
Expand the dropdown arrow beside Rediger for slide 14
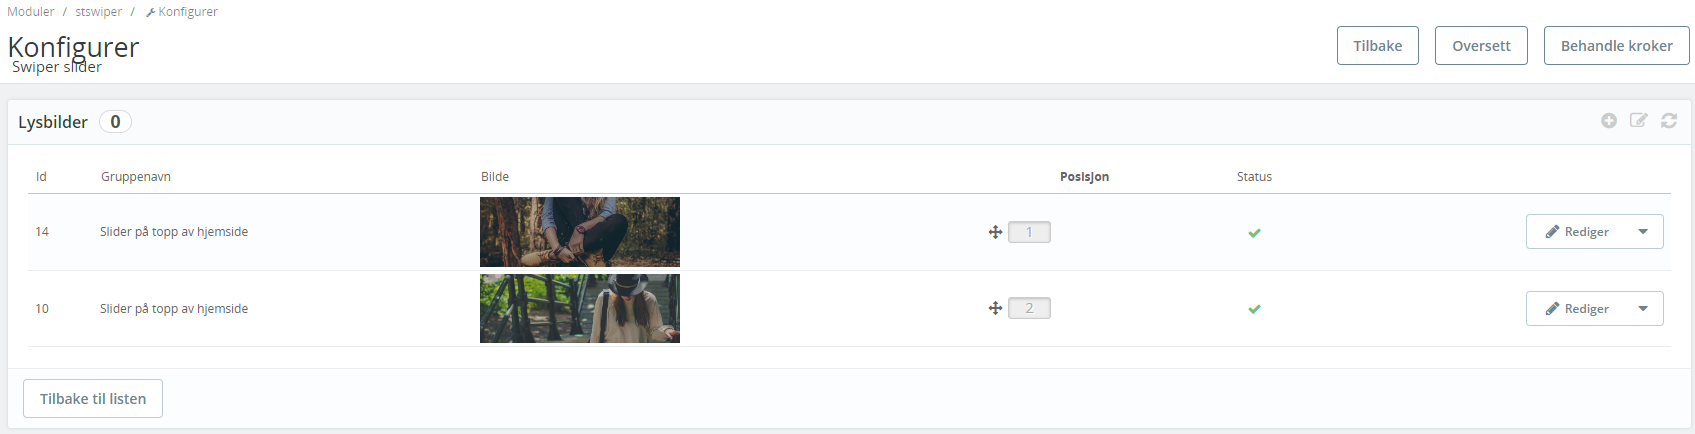[1643, 232]
